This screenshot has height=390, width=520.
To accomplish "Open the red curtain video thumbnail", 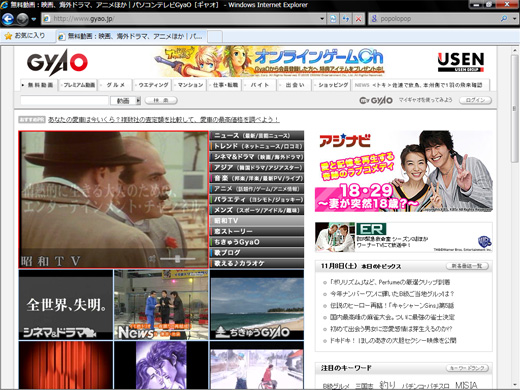I will [x=66, y=365].
